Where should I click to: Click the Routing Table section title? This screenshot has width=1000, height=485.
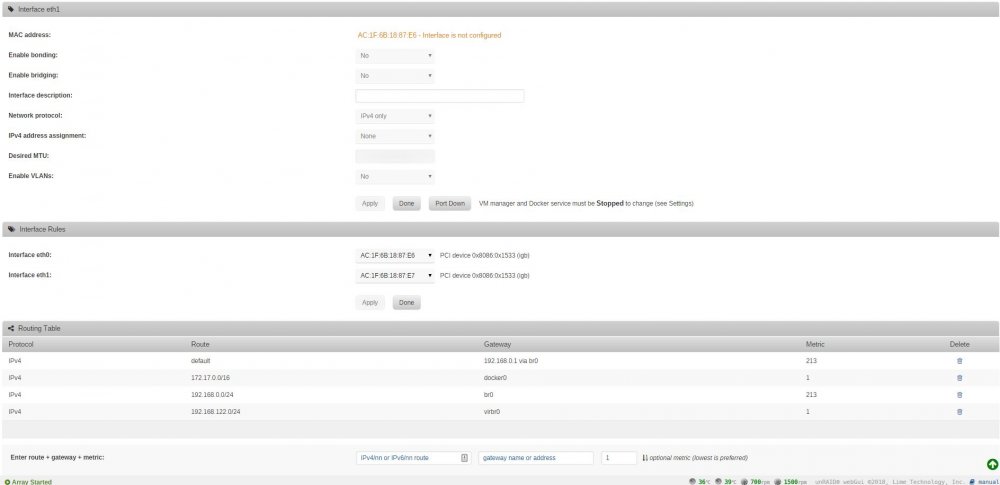pos(39,328)
